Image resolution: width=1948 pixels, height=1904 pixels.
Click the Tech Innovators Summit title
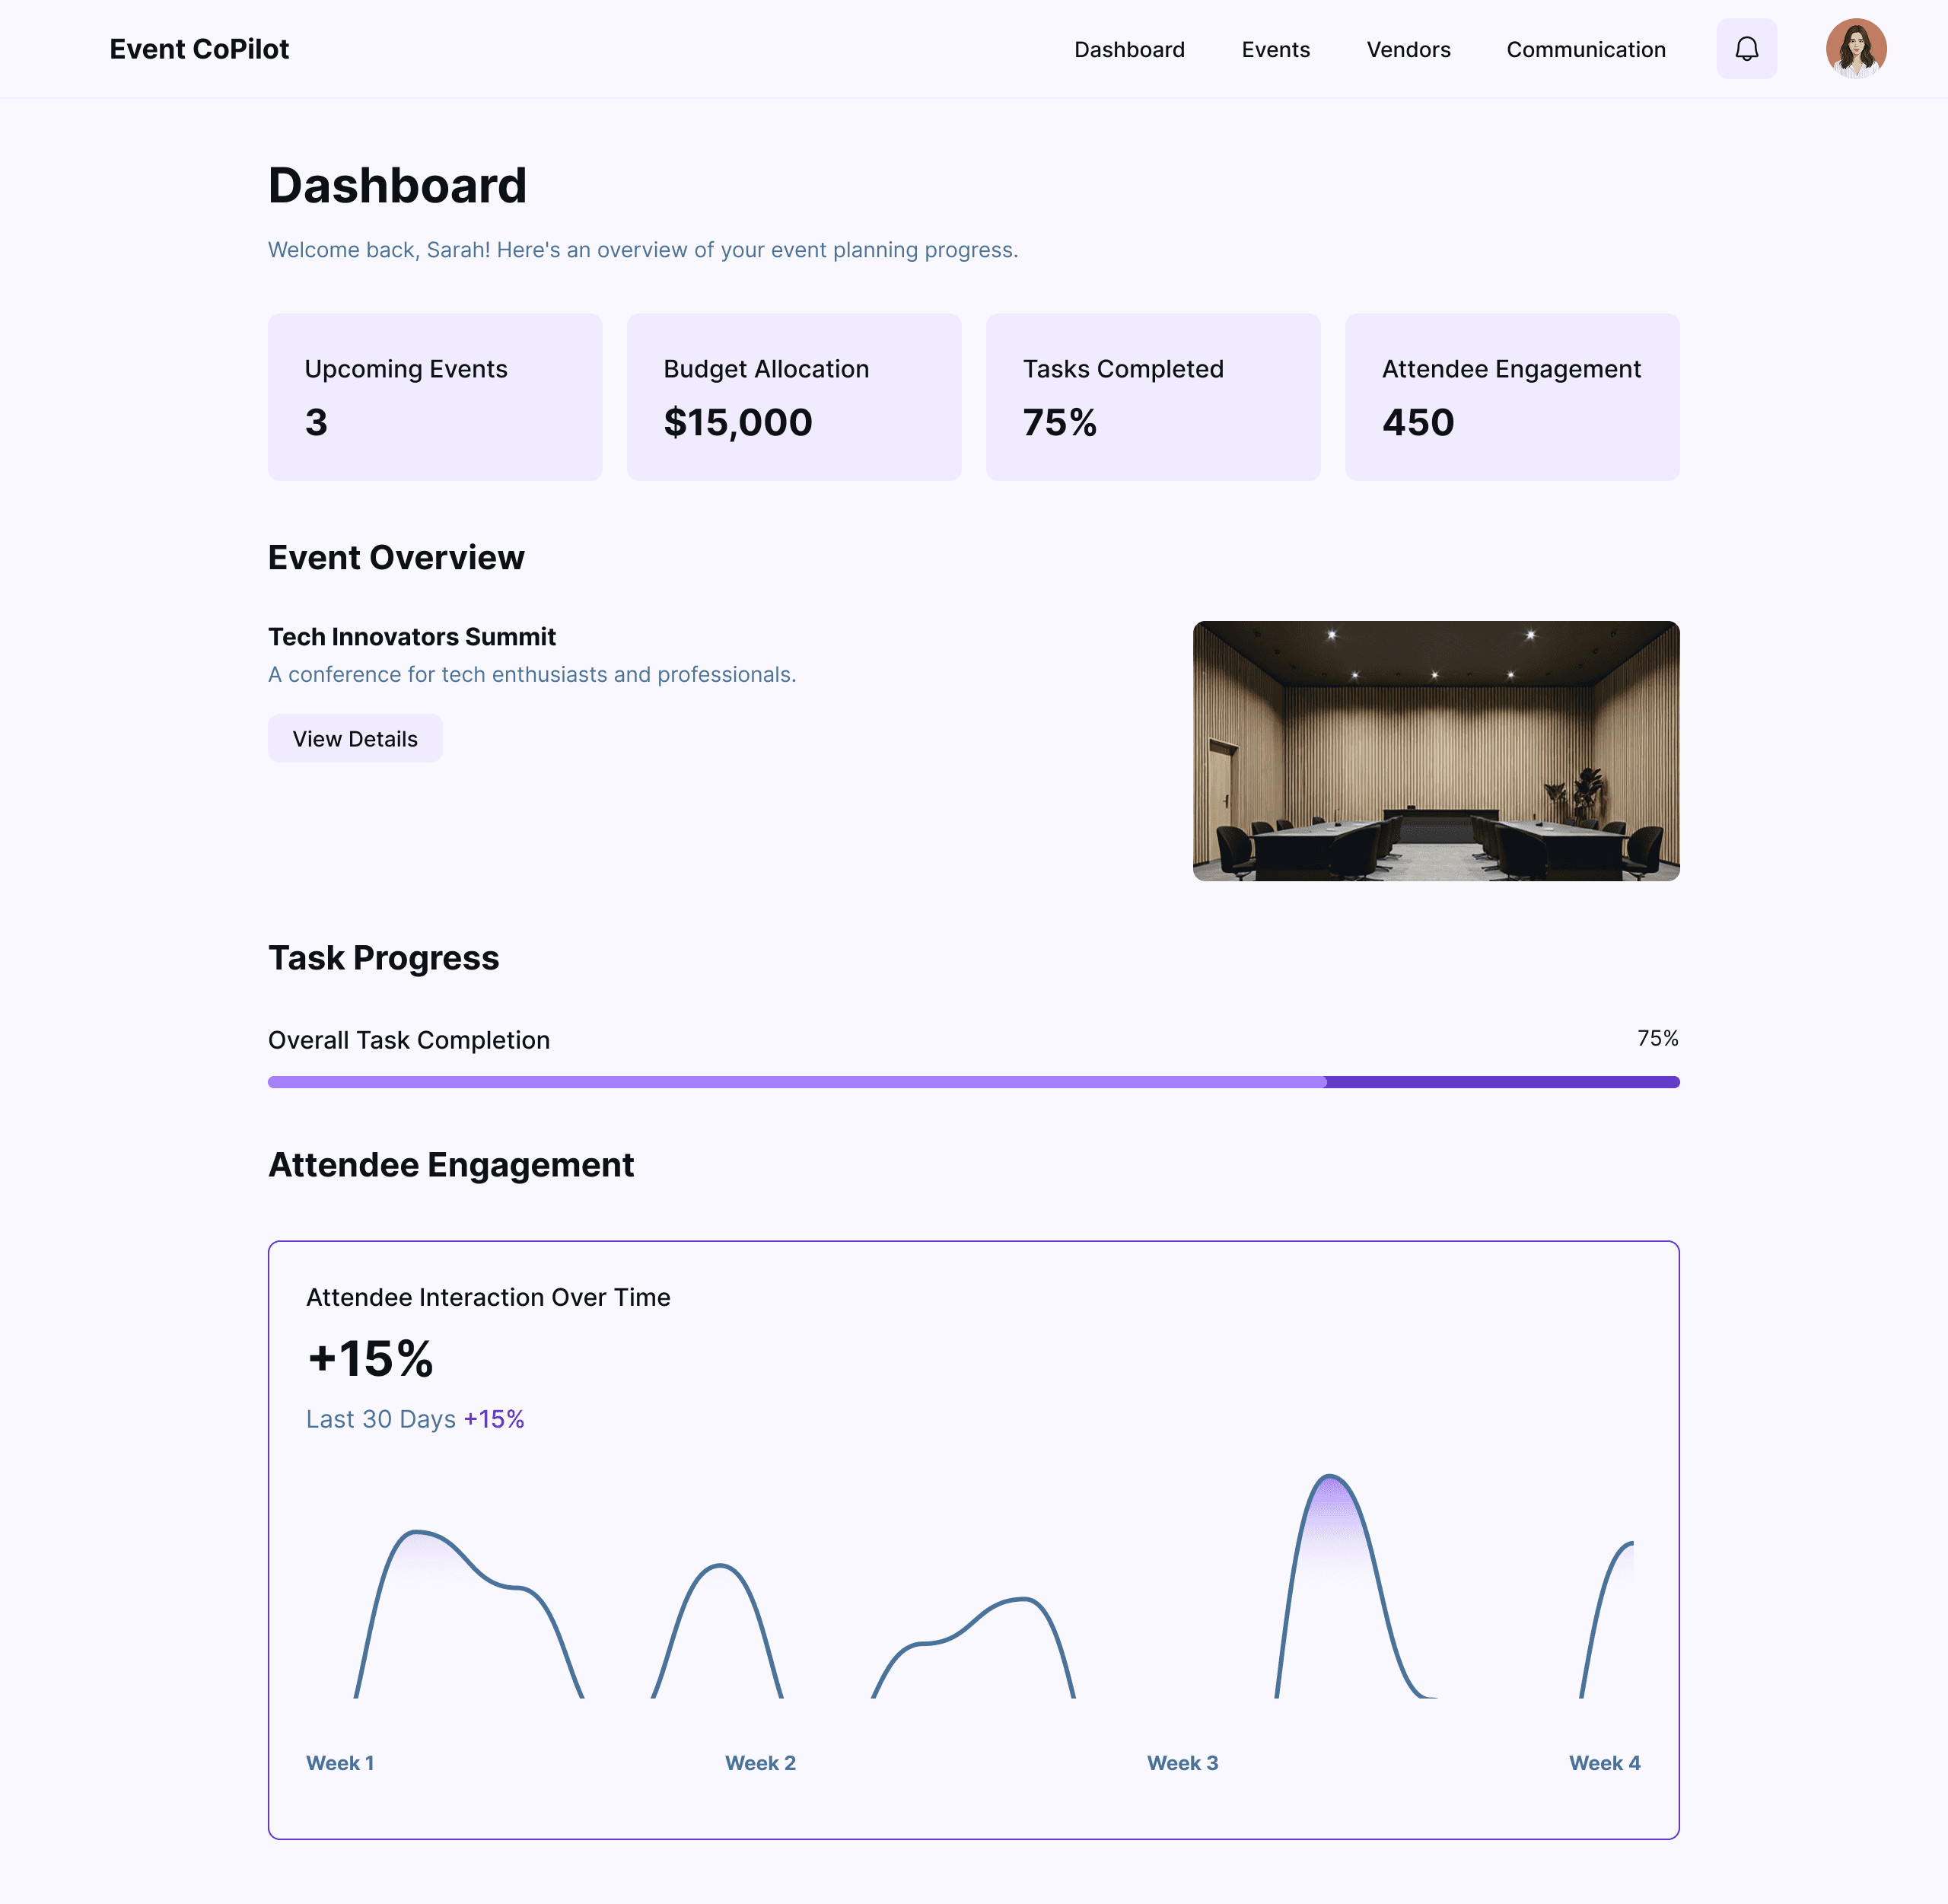coord(412,637)
